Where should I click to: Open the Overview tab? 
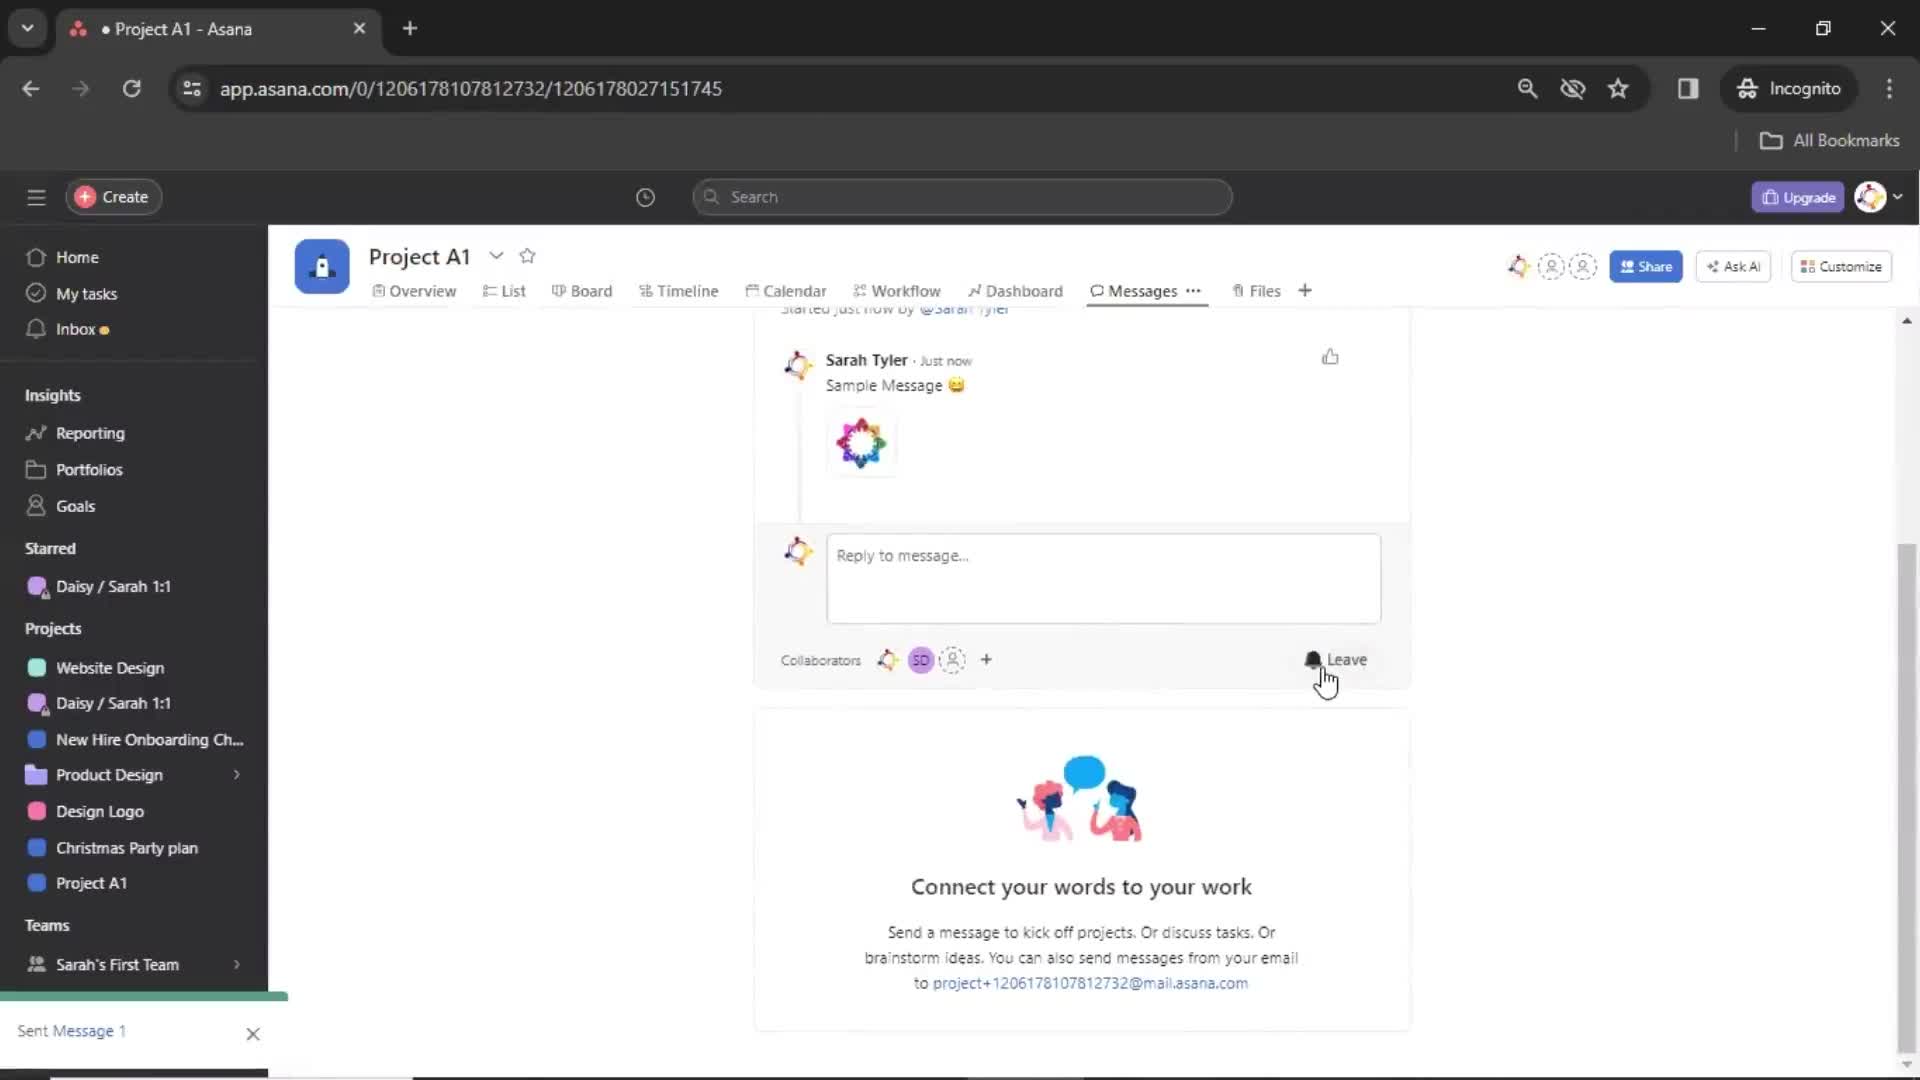[413, 291]
